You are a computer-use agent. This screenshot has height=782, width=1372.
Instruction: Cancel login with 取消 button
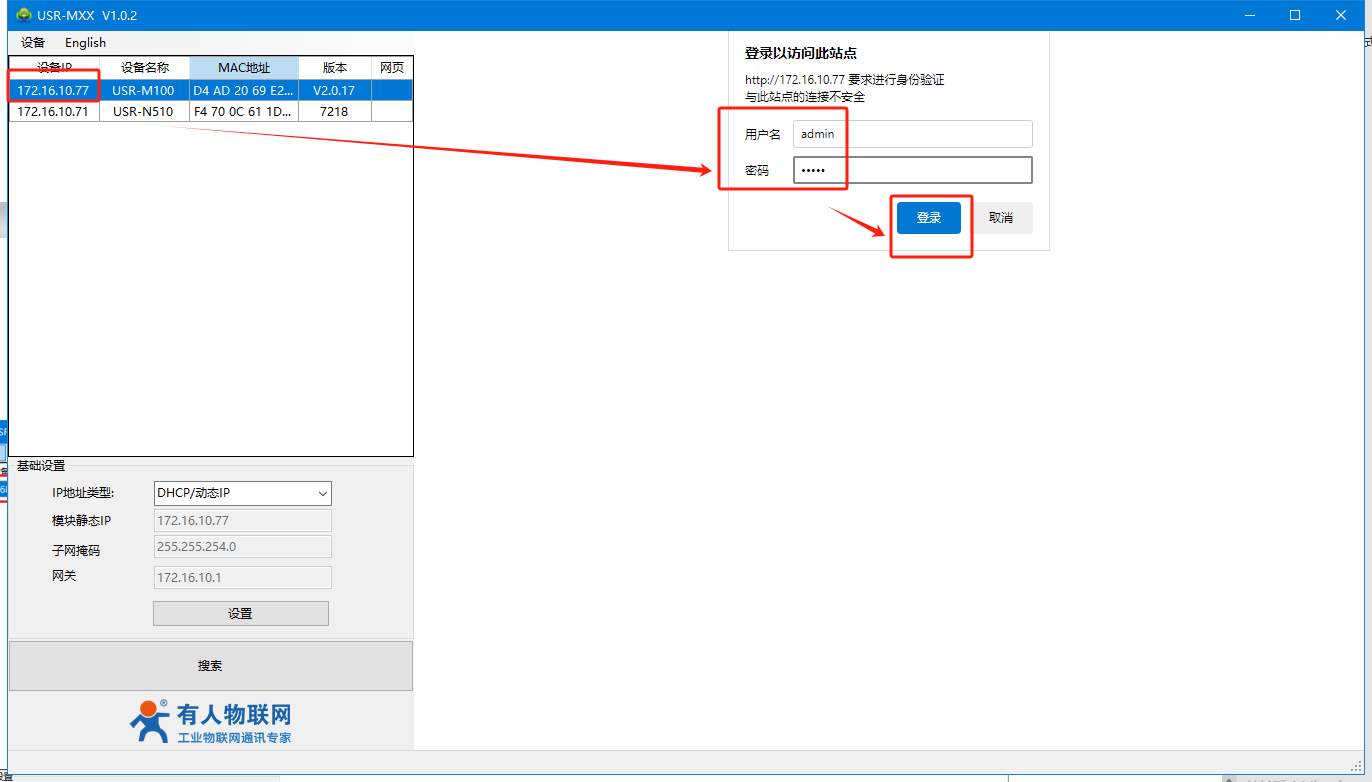(x=1000, y=218)
